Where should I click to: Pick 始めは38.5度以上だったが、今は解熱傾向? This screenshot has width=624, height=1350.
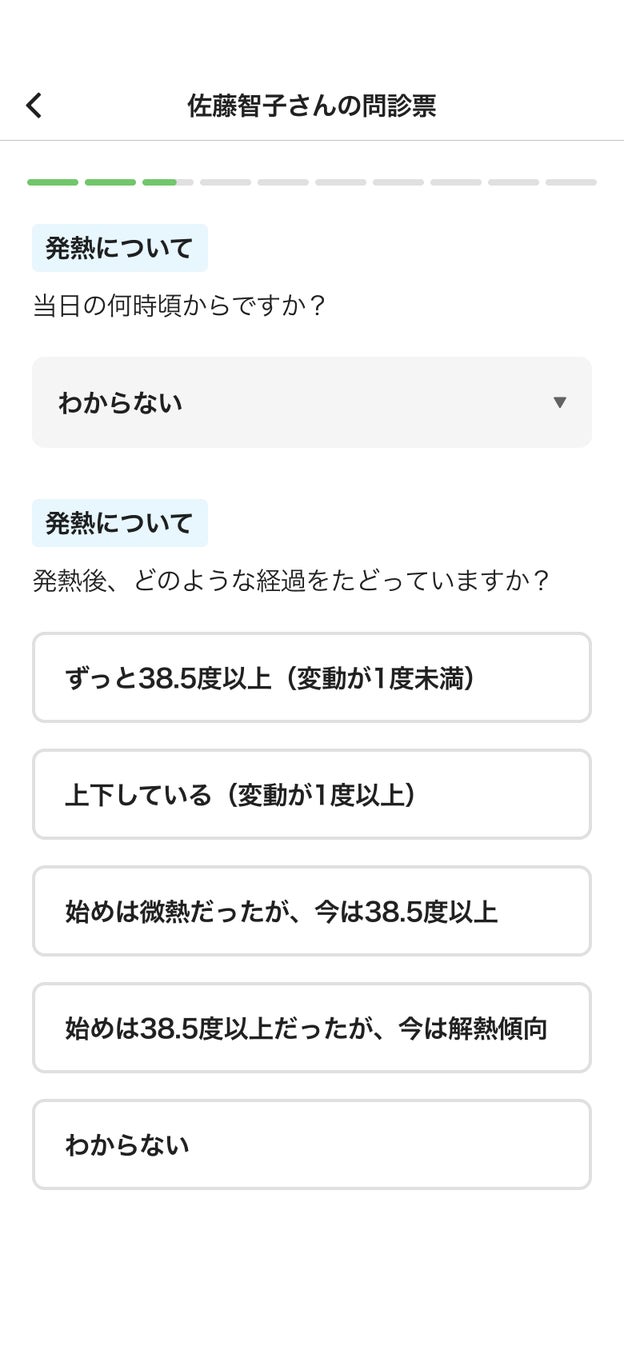coord(311,1028)
